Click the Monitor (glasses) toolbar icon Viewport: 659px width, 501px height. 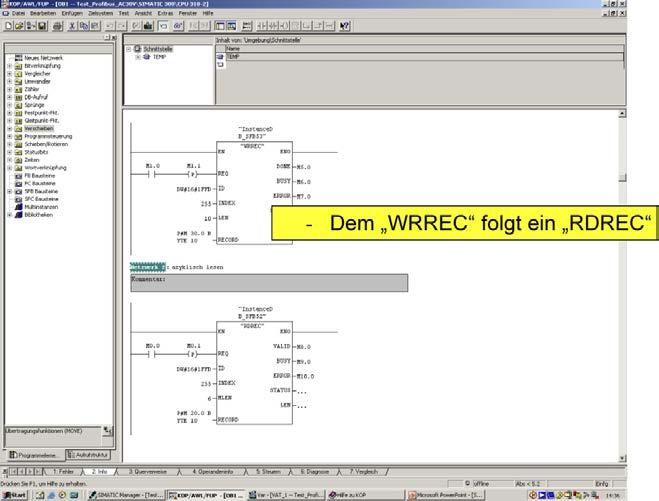coord(178,26)
